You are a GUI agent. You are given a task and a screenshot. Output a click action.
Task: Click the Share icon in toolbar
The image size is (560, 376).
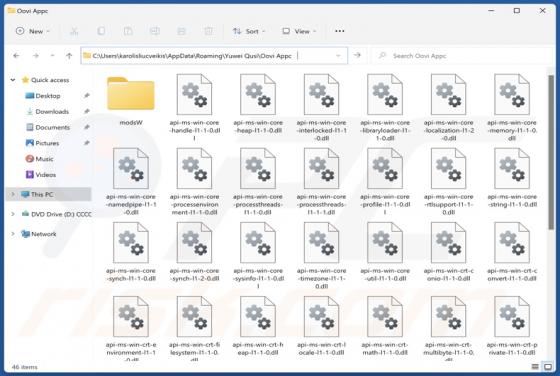pyautogui.click(x=181, y=31)
